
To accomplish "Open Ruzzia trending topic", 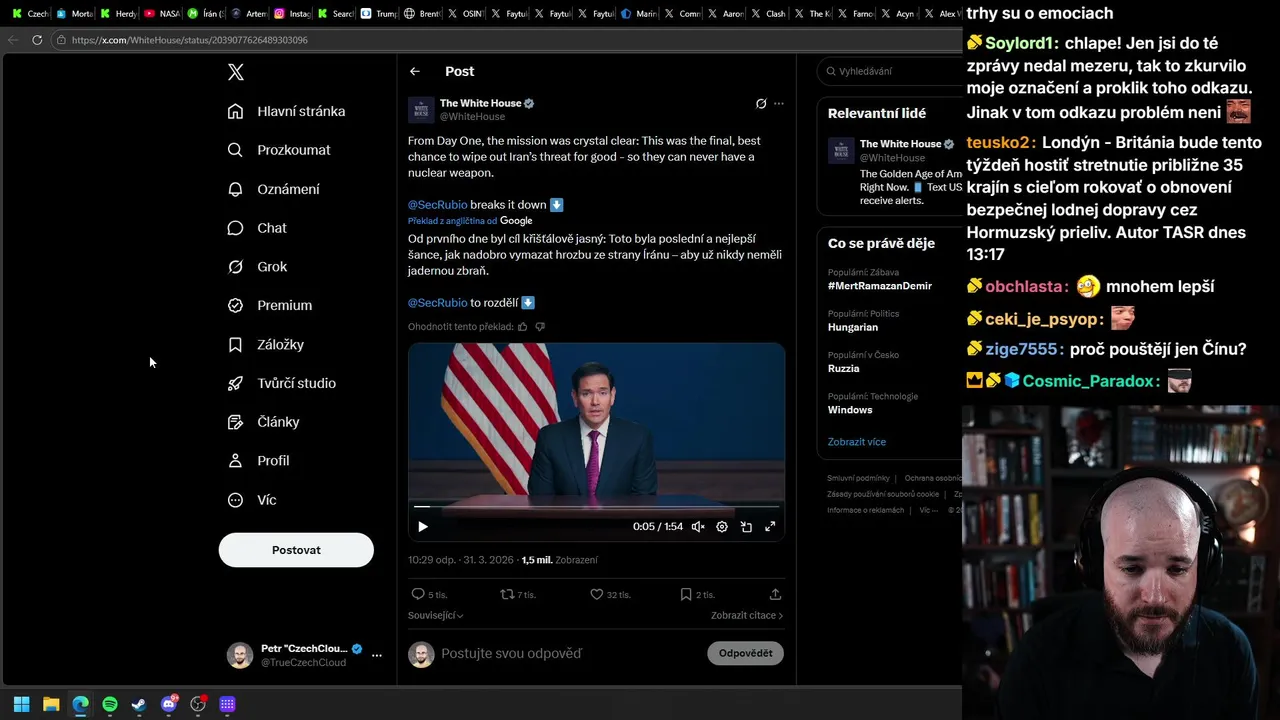I will 844,369.
